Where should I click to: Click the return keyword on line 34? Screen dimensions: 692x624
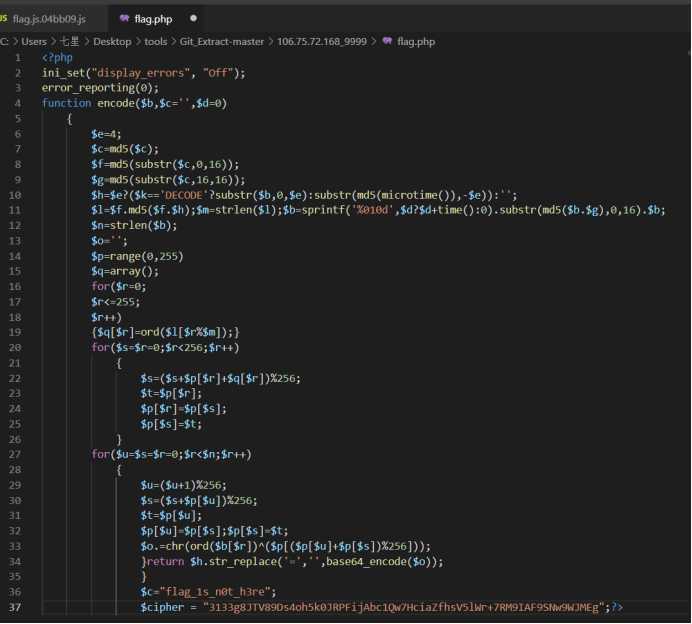[165, 561]
